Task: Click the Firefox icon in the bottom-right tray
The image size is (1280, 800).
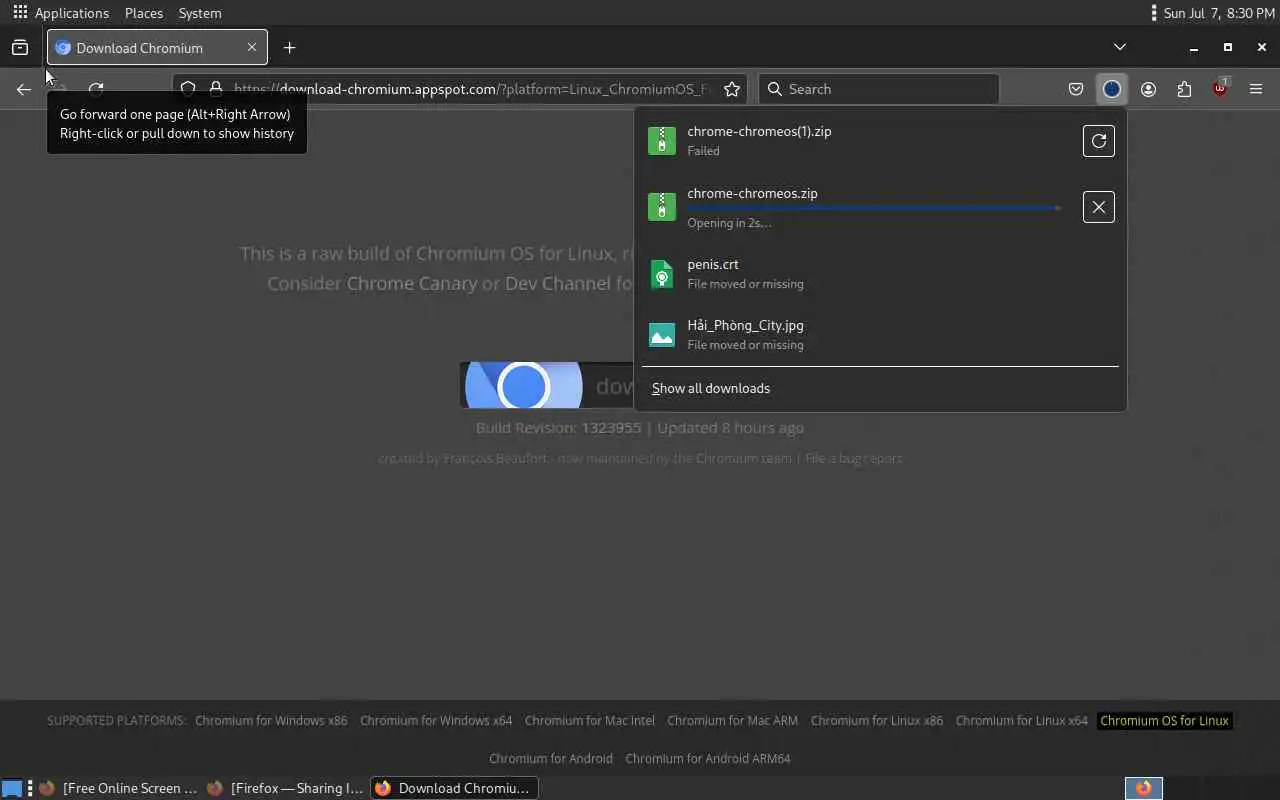Action: click(x=1143, y=788)
